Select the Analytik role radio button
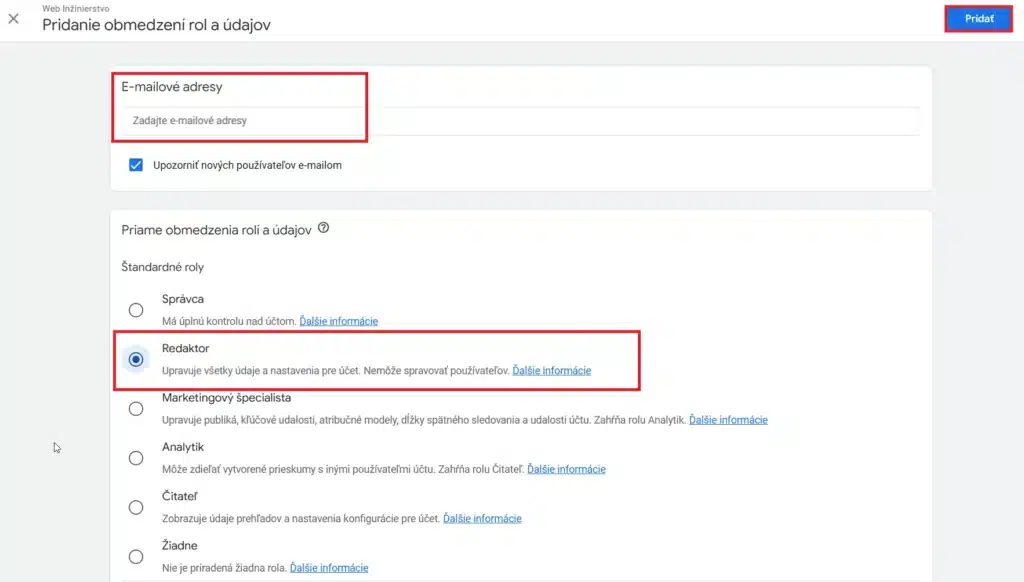This screenshot has height=582, width=1024. pyautogui.click(x=136, y=457)
